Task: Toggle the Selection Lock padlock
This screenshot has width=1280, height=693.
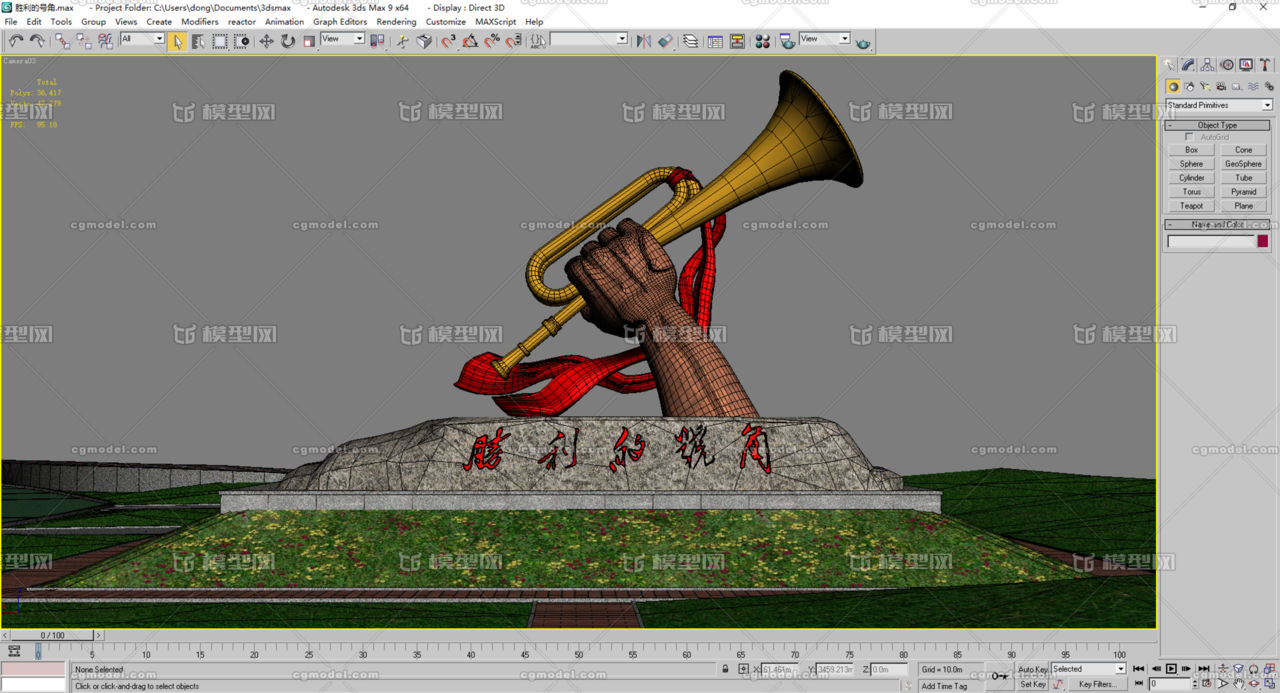Action: (x=725, y=669)
